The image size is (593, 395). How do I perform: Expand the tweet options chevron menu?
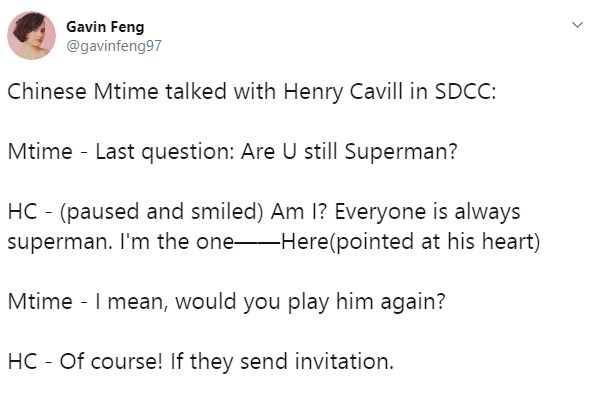click(577, 25)
